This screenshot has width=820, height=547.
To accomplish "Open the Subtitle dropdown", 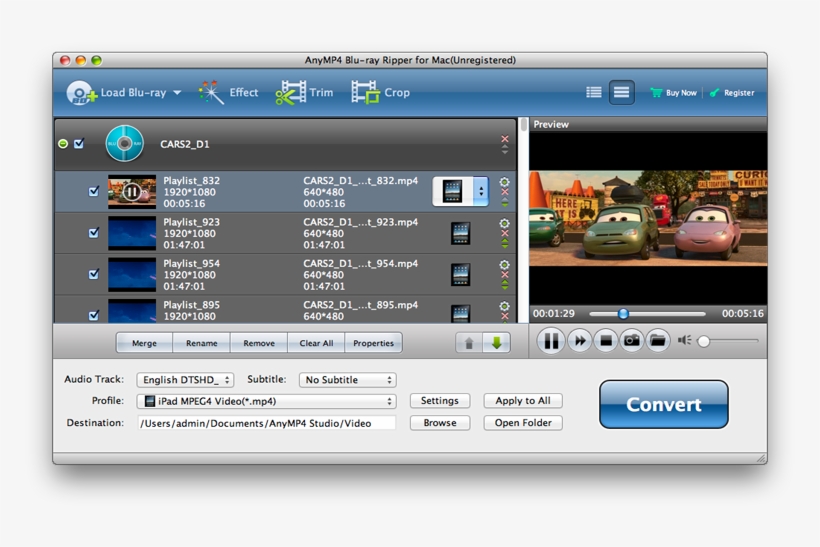I will point(348,380).
